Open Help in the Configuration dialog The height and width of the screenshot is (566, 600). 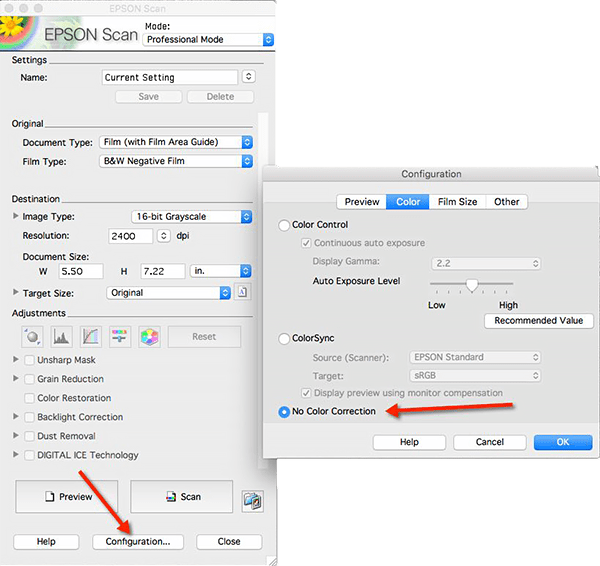pyautogui.click(x=409, y=442)
